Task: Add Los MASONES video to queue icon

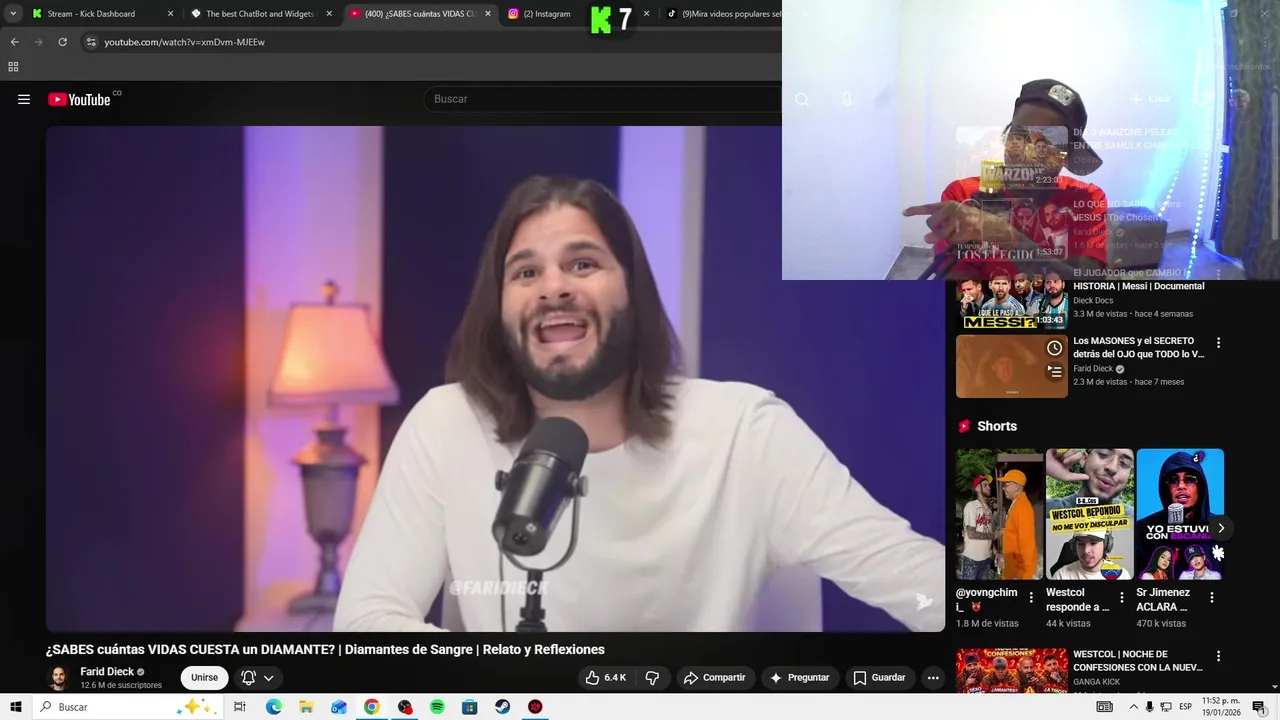Action: point(1054,372)
